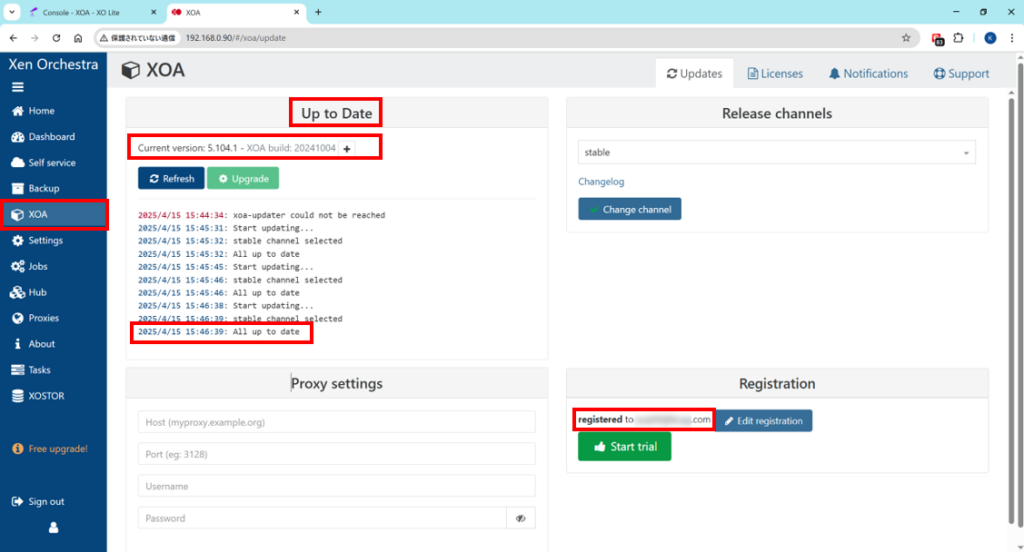This screenshot has width=1024, height=552.
Task: Go to Dashboard in sidebar
Action: [x=50, y=137]
